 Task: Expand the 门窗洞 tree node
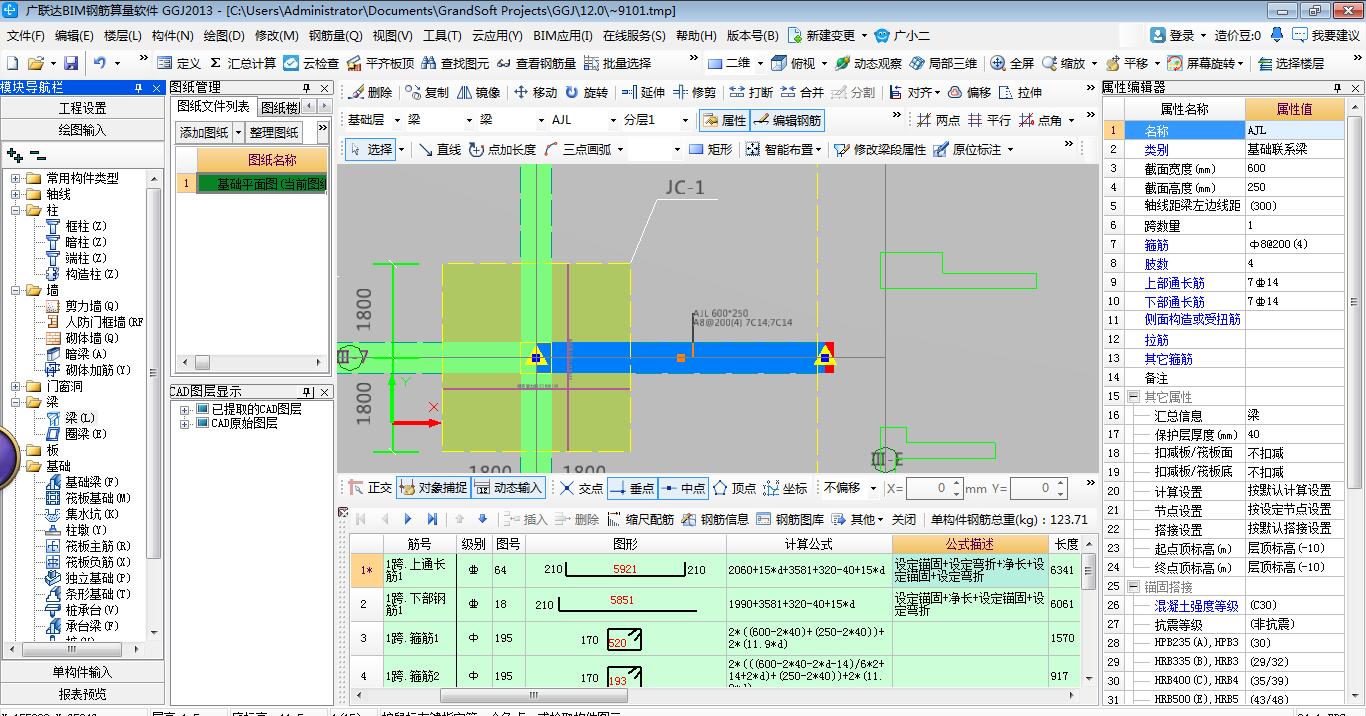16,386
